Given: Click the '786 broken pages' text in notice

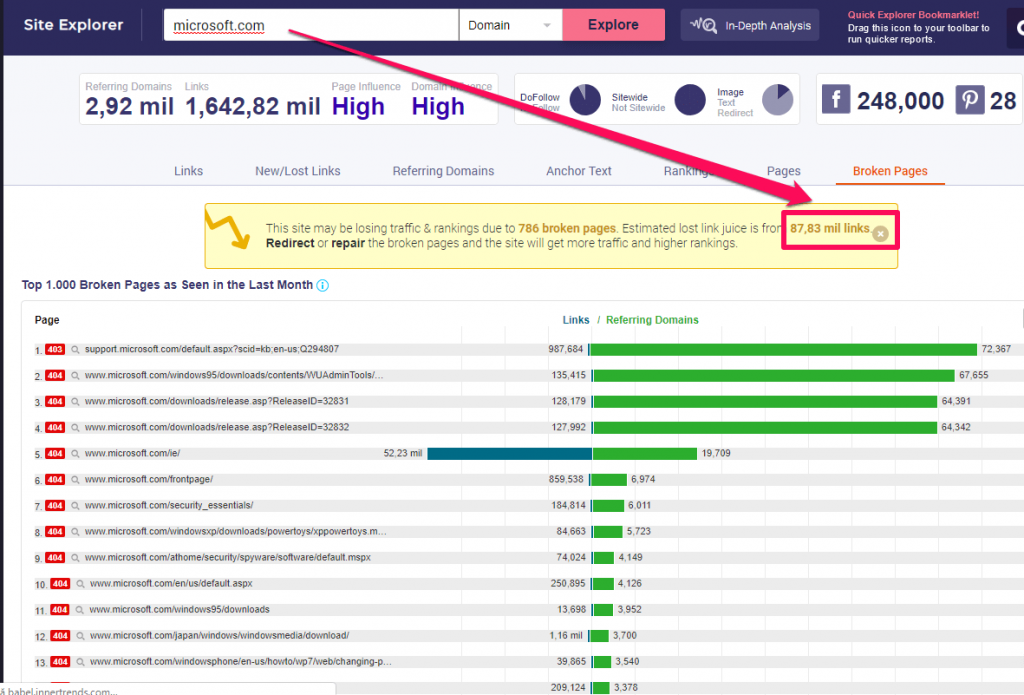Looking at the screenshot, I should [567, 229].
